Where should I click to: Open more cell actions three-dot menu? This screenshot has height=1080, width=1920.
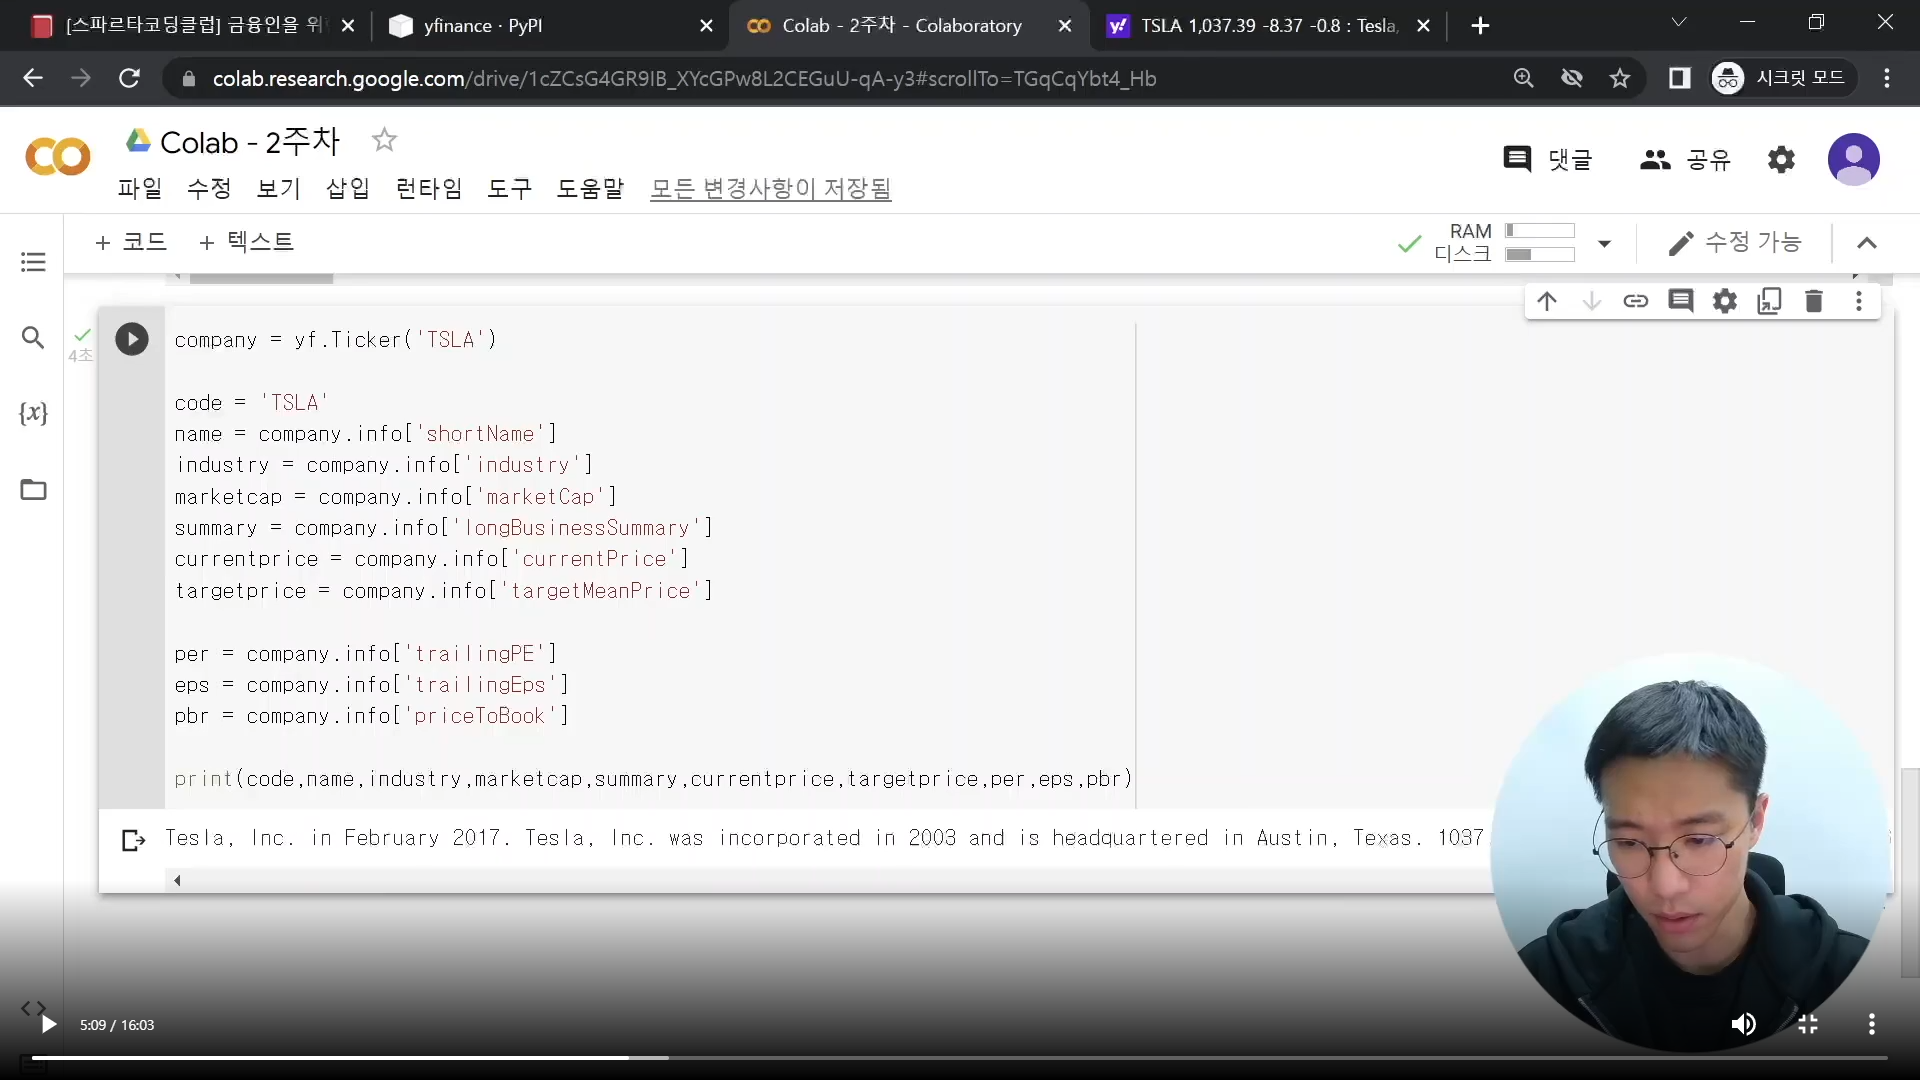click(1859, 301)
